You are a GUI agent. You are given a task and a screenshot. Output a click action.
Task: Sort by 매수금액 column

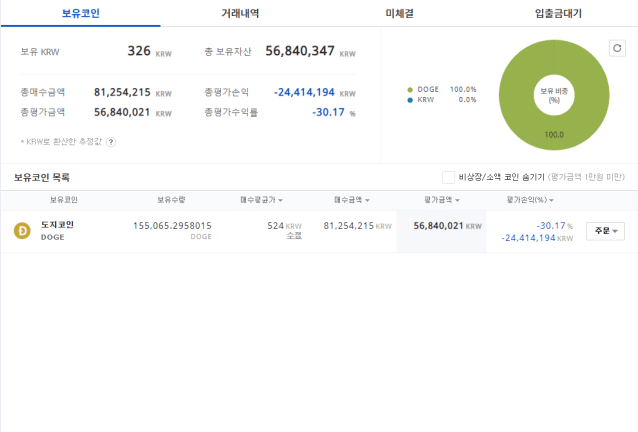point(352,200)
